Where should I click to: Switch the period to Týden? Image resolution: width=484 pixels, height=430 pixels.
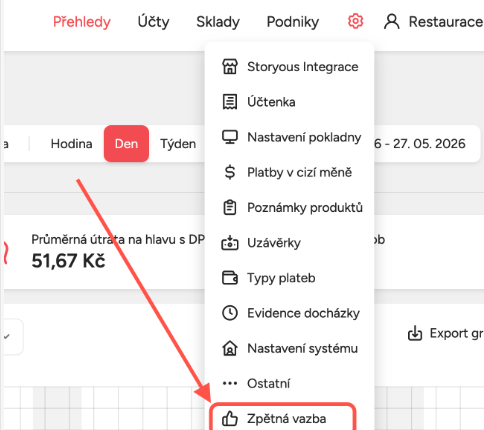[178, 144]
